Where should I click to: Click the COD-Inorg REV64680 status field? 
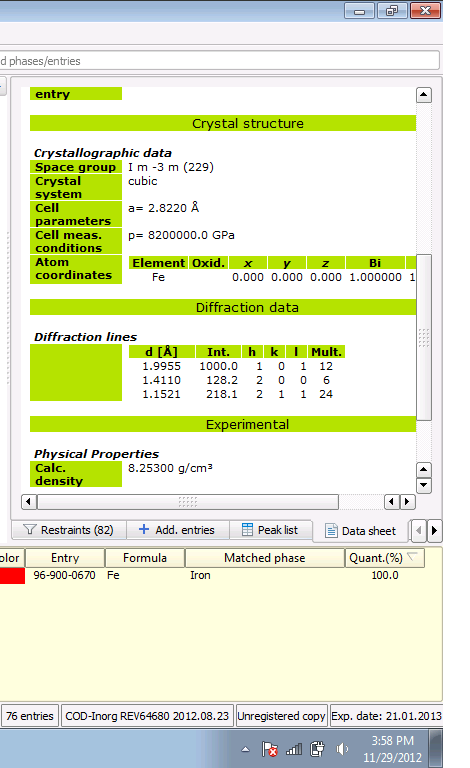pos(147,716)
